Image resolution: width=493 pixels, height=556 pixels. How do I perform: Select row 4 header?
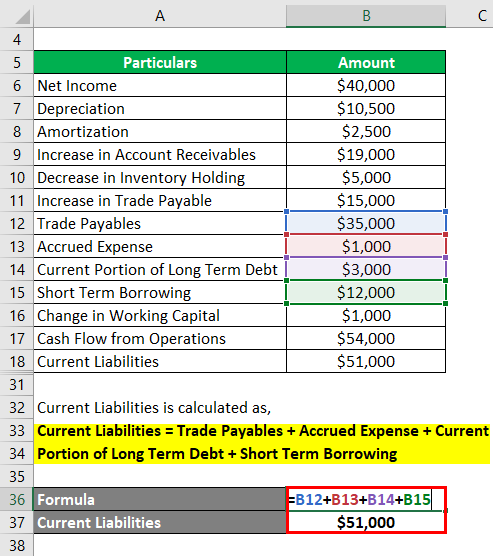pos(17,39)
